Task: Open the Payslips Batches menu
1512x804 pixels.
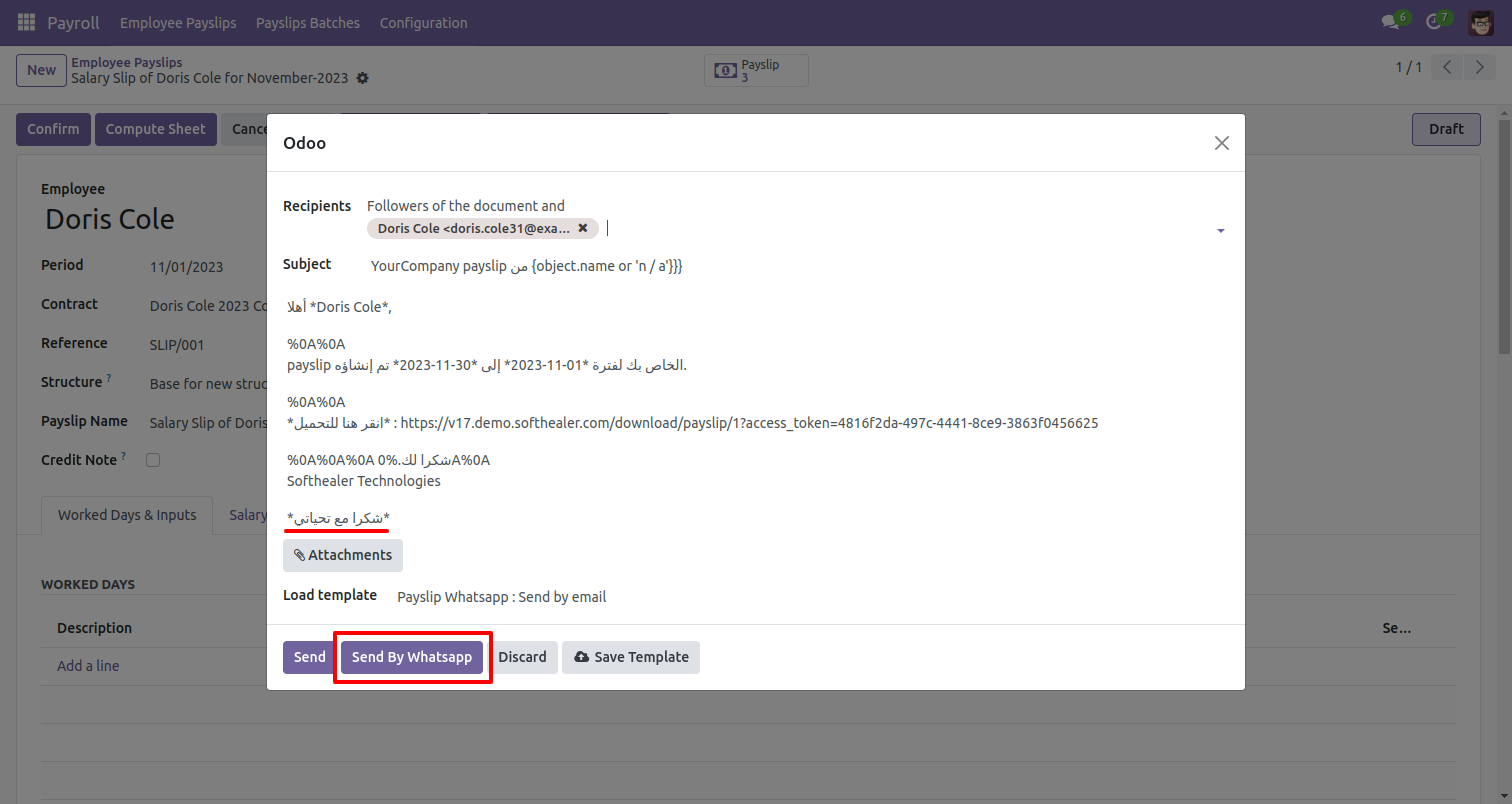Action: (308, 22)
